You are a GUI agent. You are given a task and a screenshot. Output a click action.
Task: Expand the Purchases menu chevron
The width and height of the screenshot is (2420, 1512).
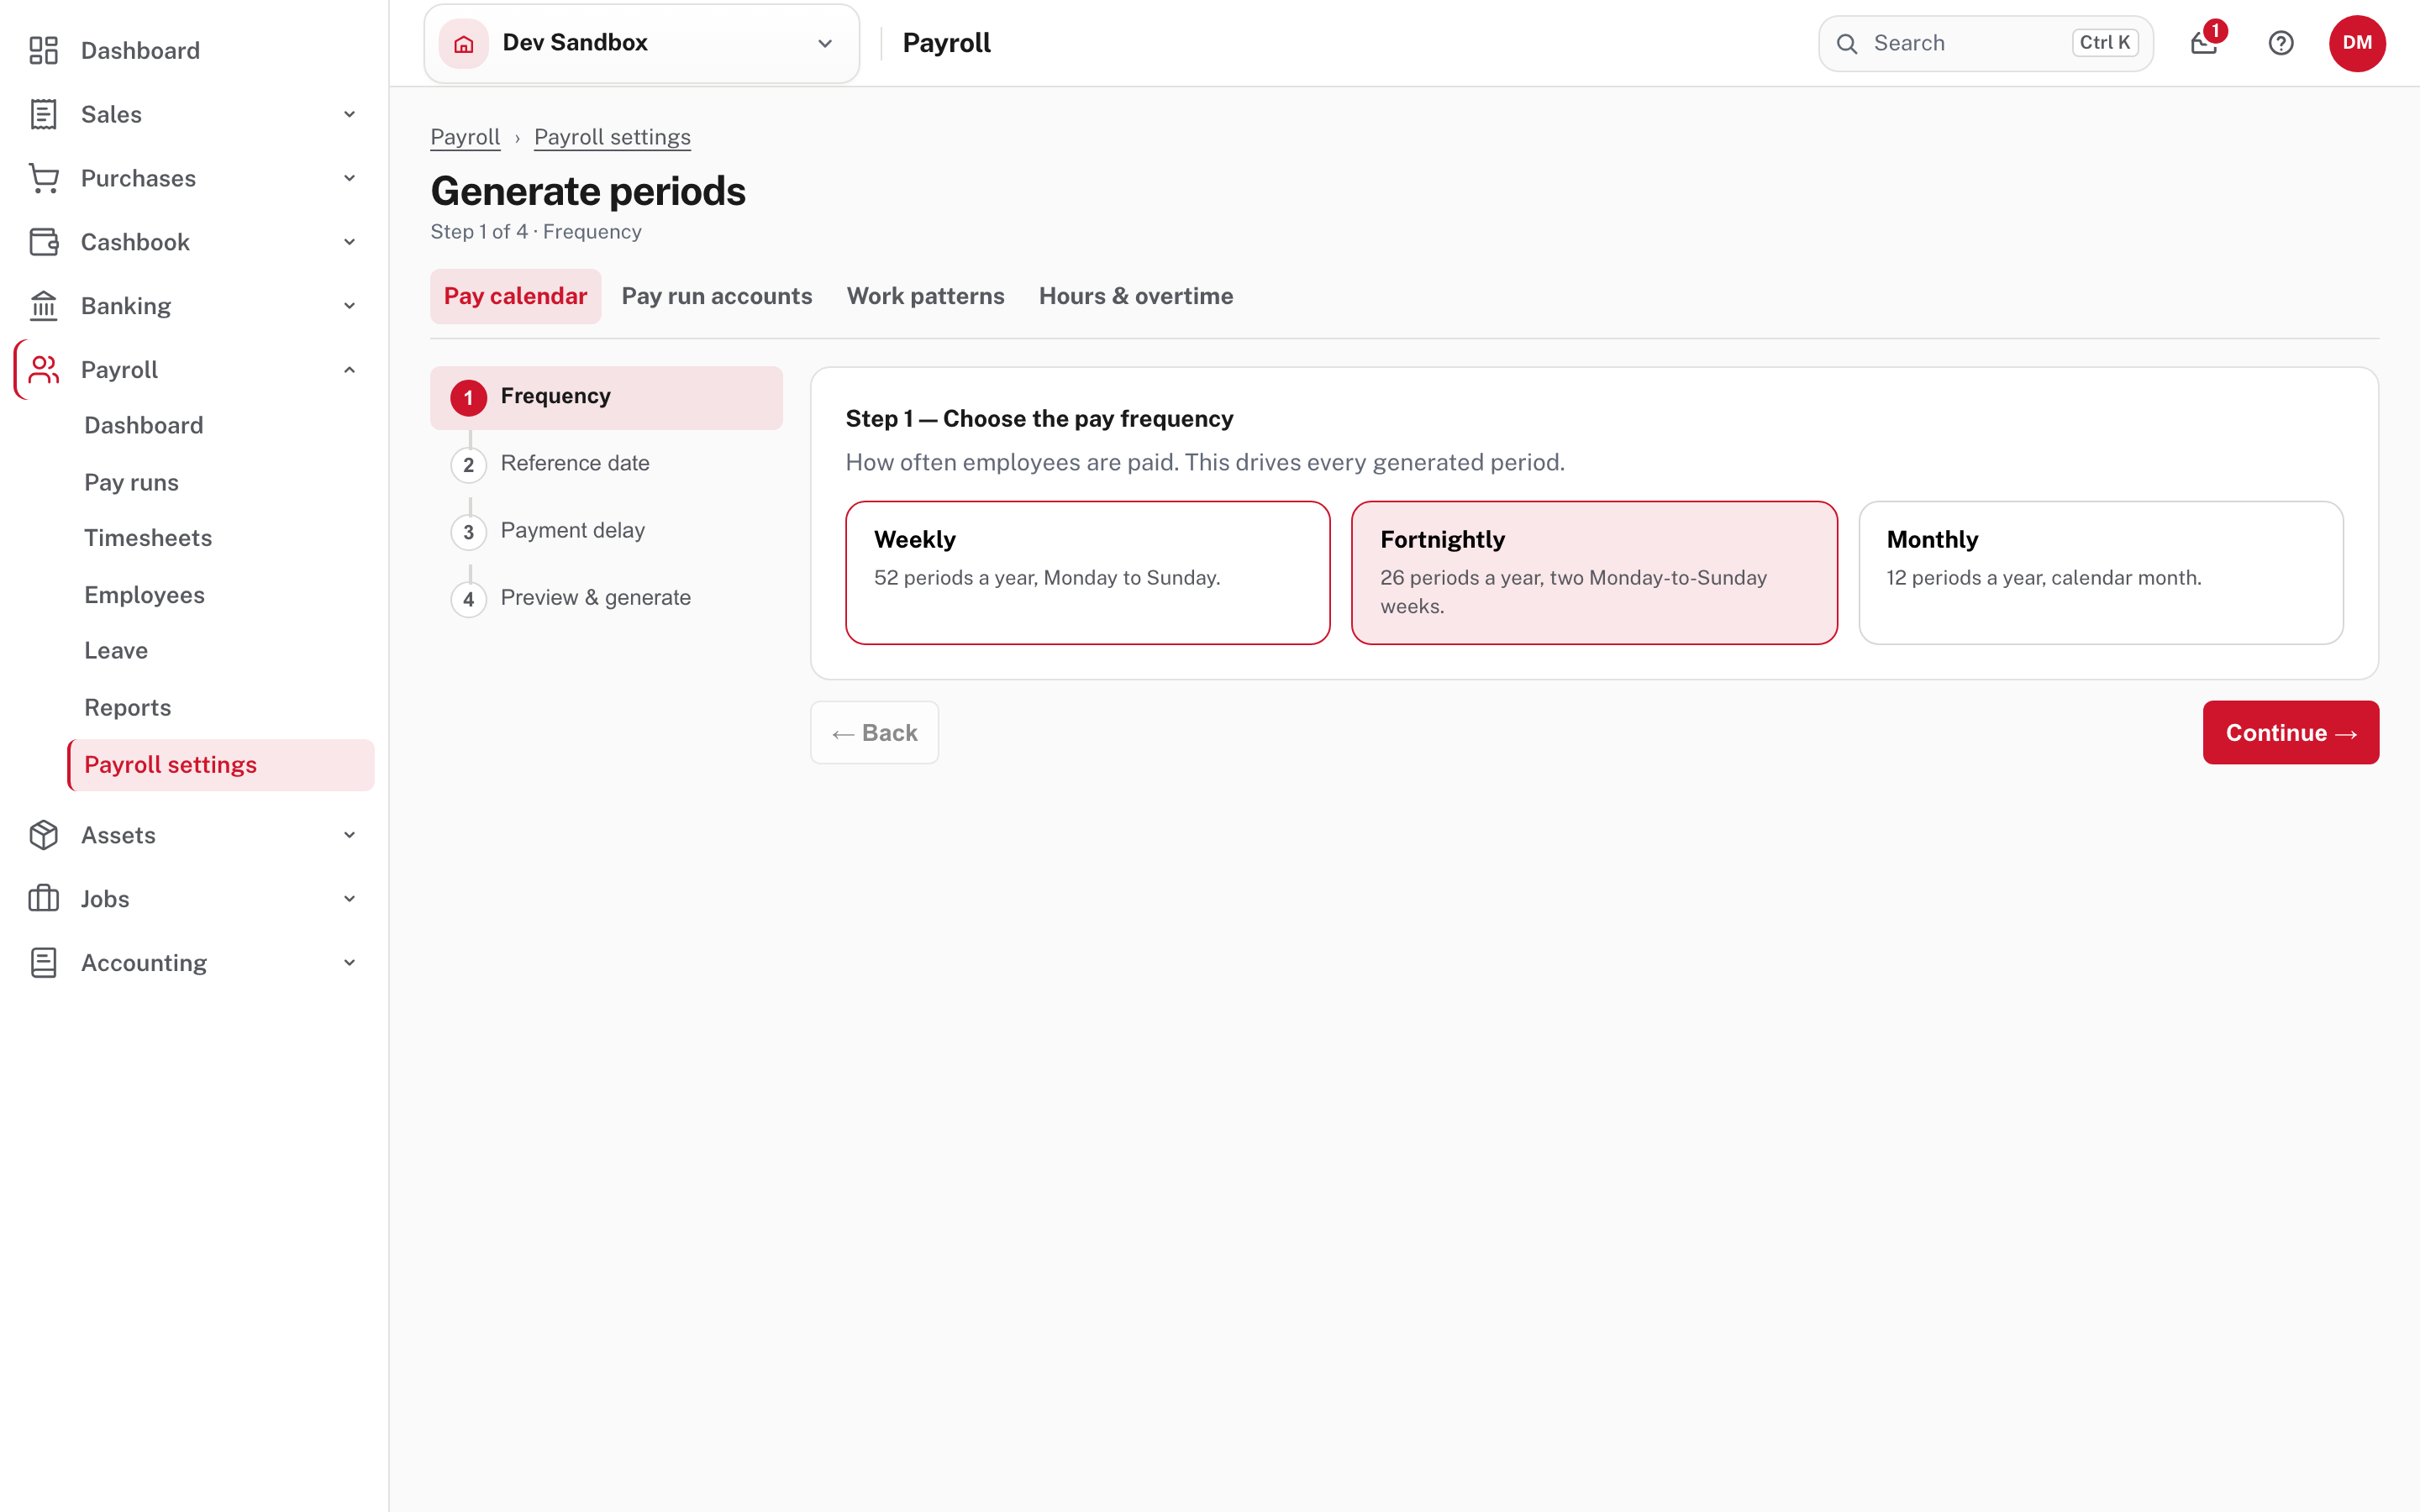(x=349, y=178)
